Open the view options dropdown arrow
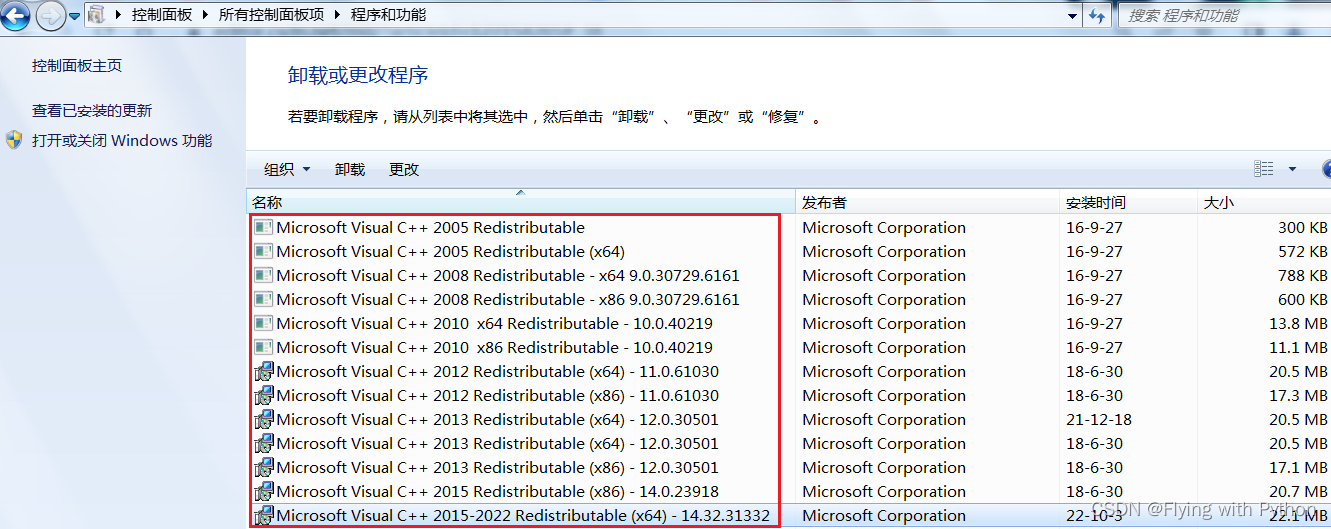Image resolution: width=1331 pixels, height=529 pixels. coord(1292,169)
